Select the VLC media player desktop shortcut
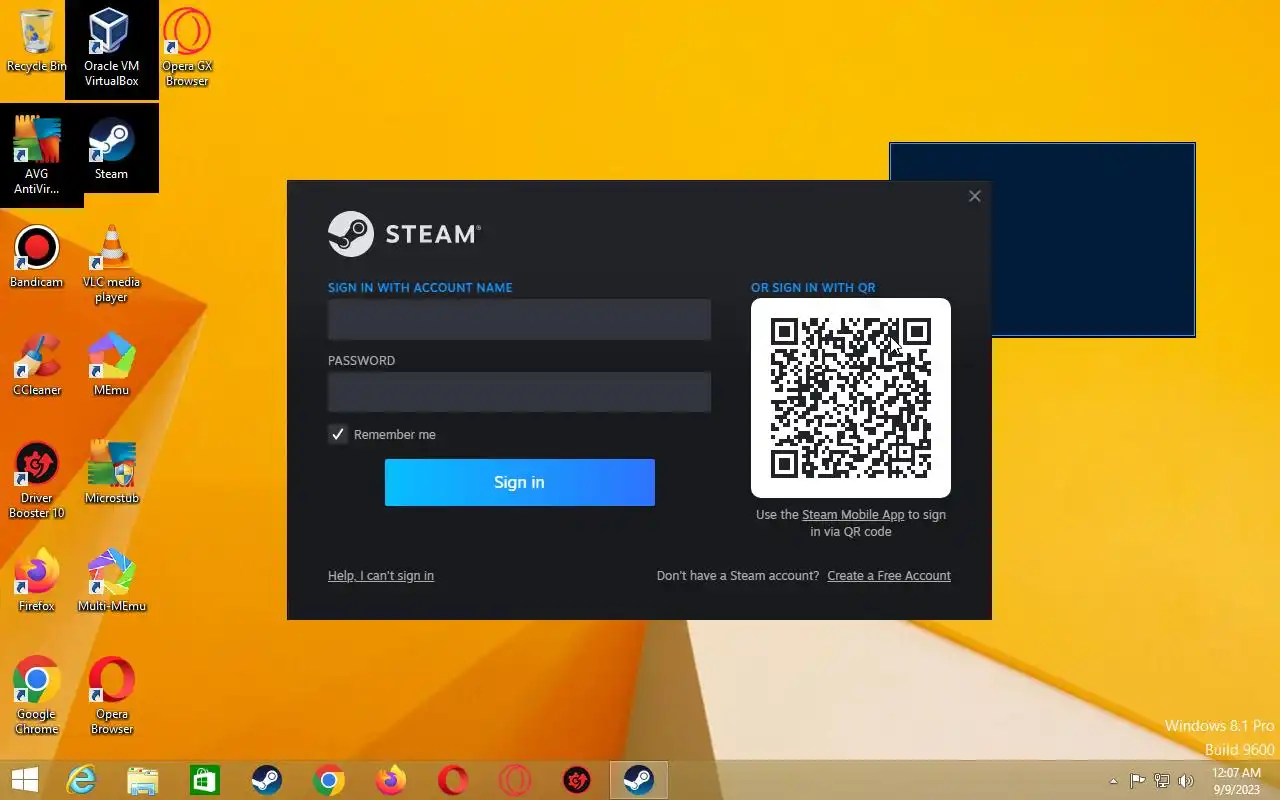This screenshot has height=800, width=1280. pyautogui.click(x=111, y=264)
